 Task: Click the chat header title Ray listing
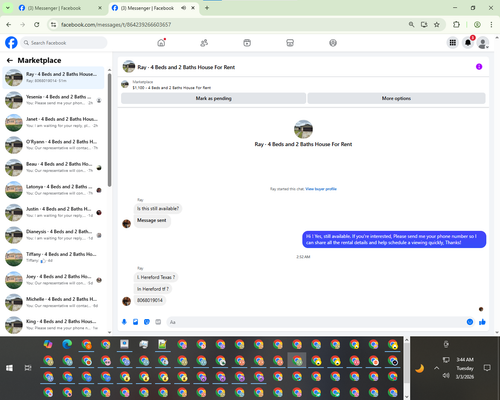(x=186, y=67)
